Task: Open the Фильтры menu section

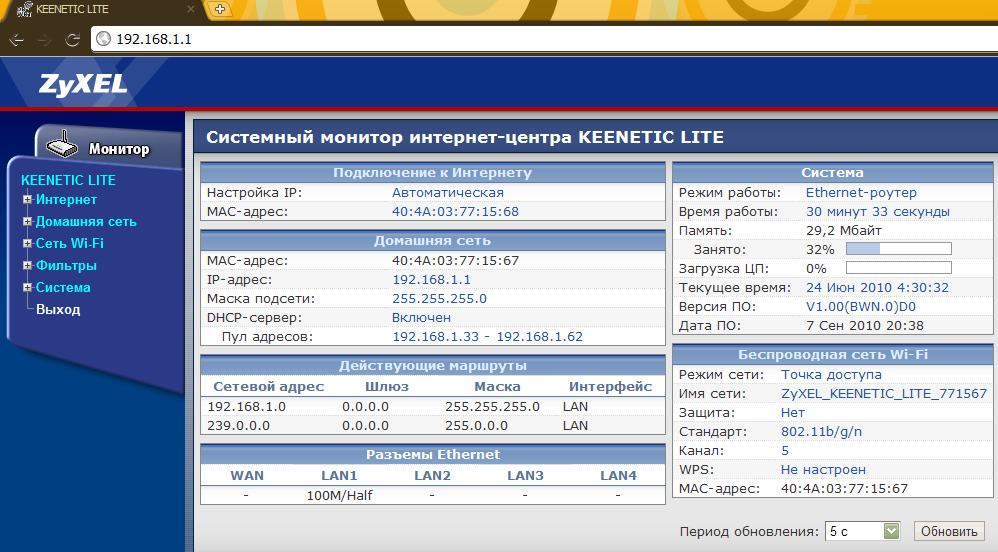Action: point(66,265)
